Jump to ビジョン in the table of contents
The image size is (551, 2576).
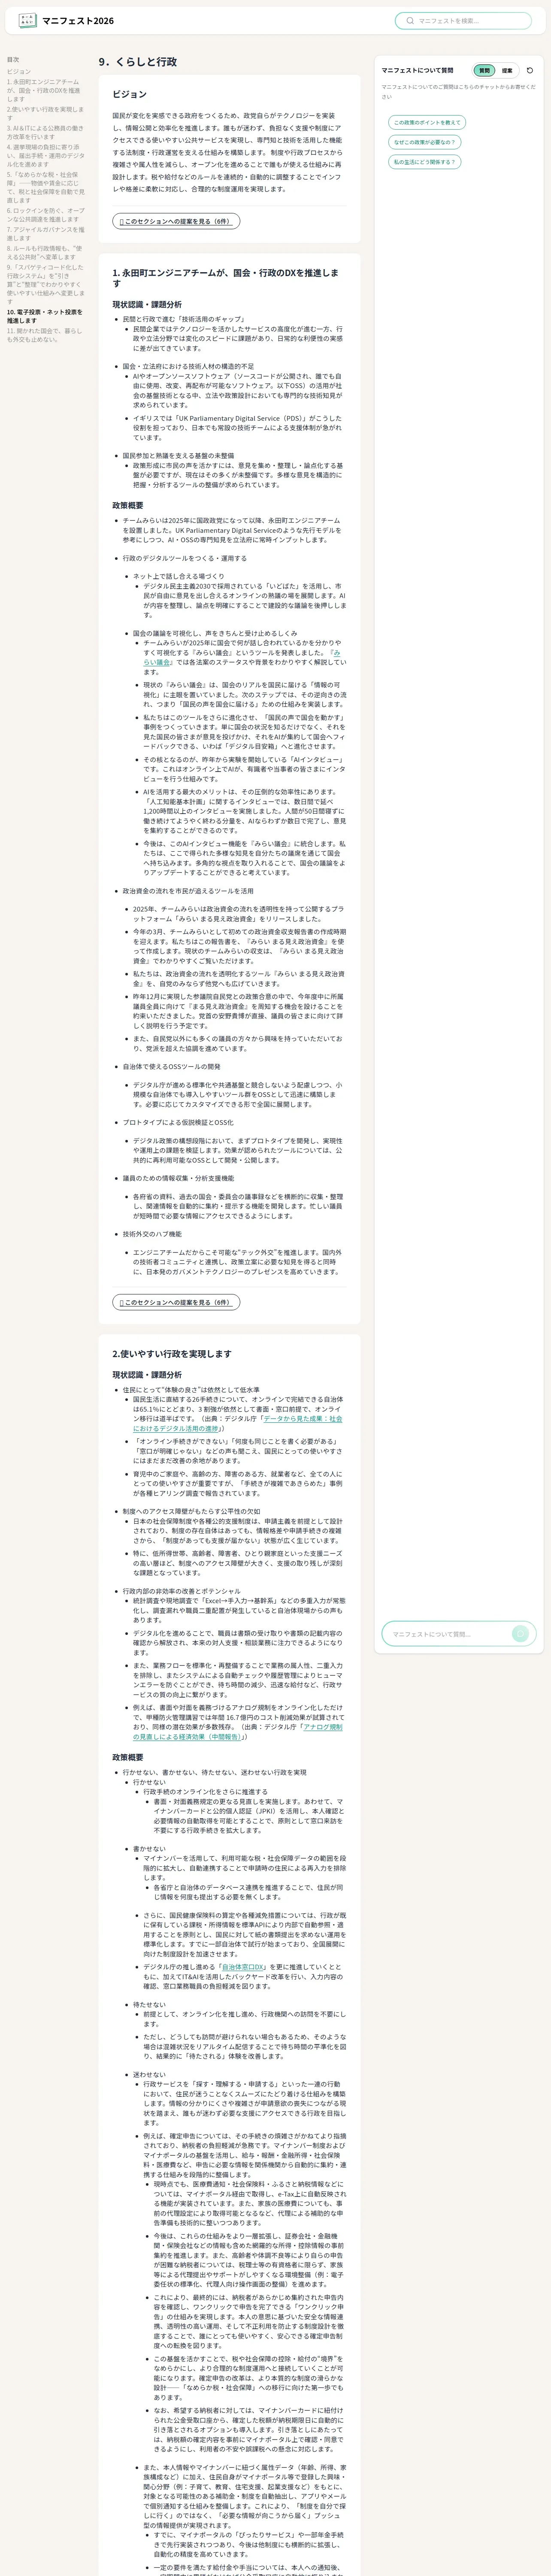tap(19, 72)
